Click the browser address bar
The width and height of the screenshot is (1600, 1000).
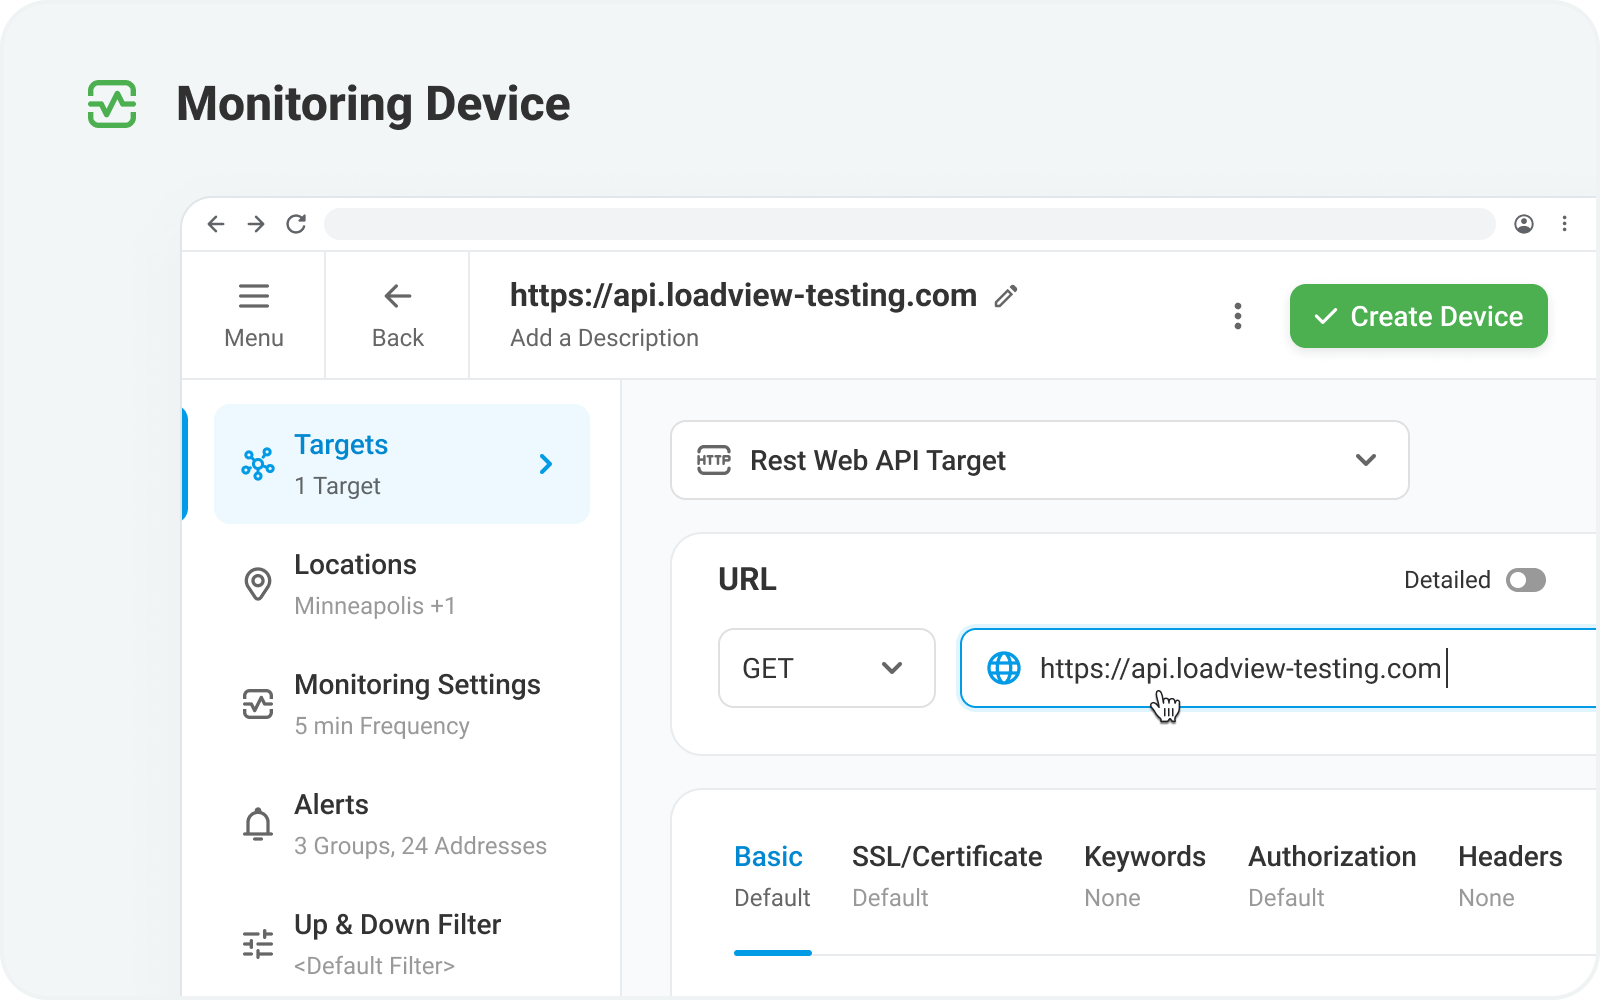[x=910, y=224]
